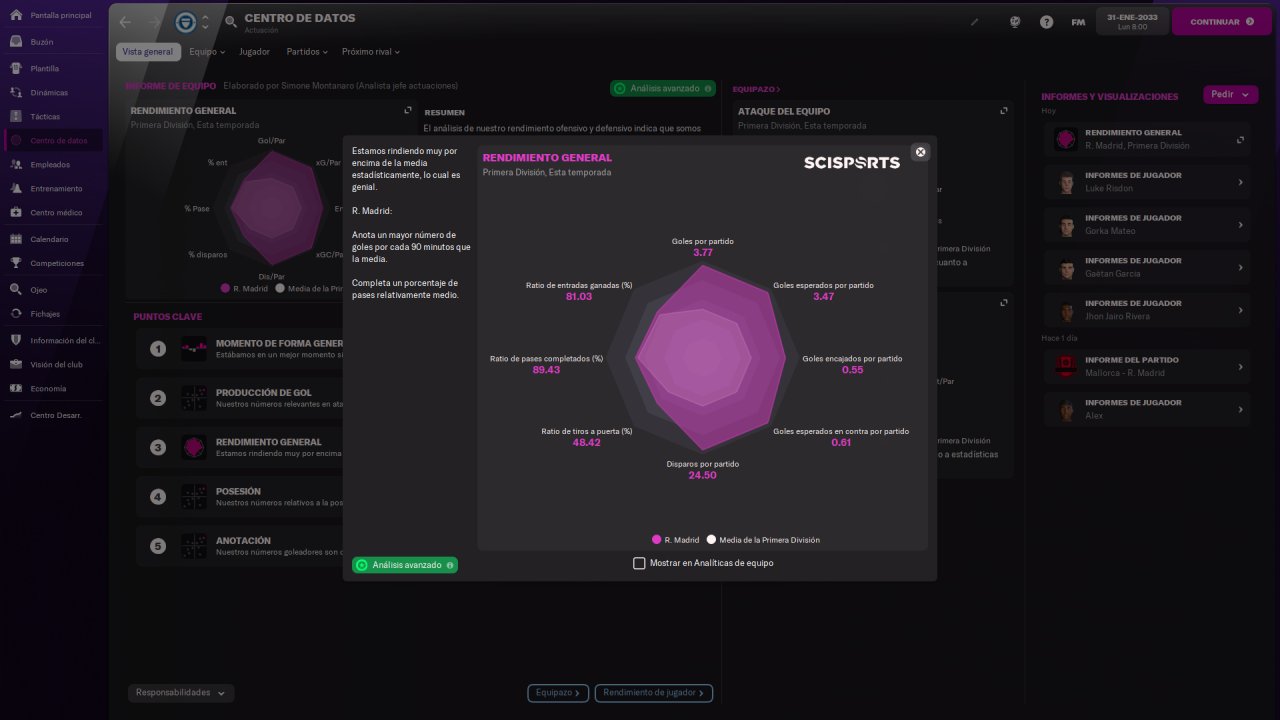Open the Producción de gol key point
1280x720 pixels.
240,397
